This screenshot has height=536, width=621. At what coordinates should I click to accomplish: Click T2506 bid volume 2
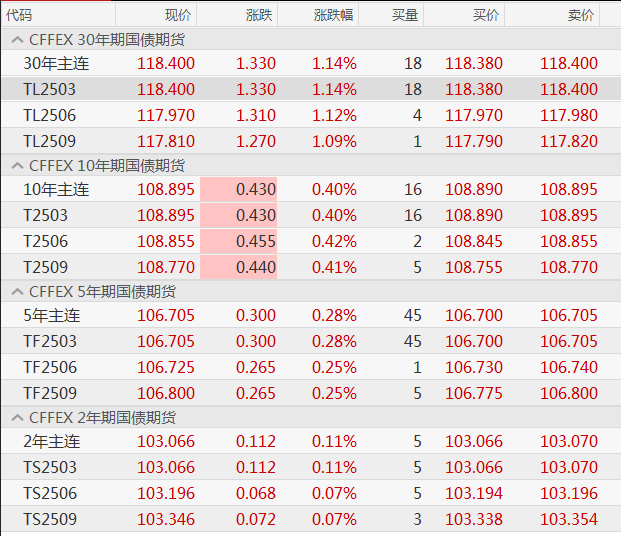(417, 241)
